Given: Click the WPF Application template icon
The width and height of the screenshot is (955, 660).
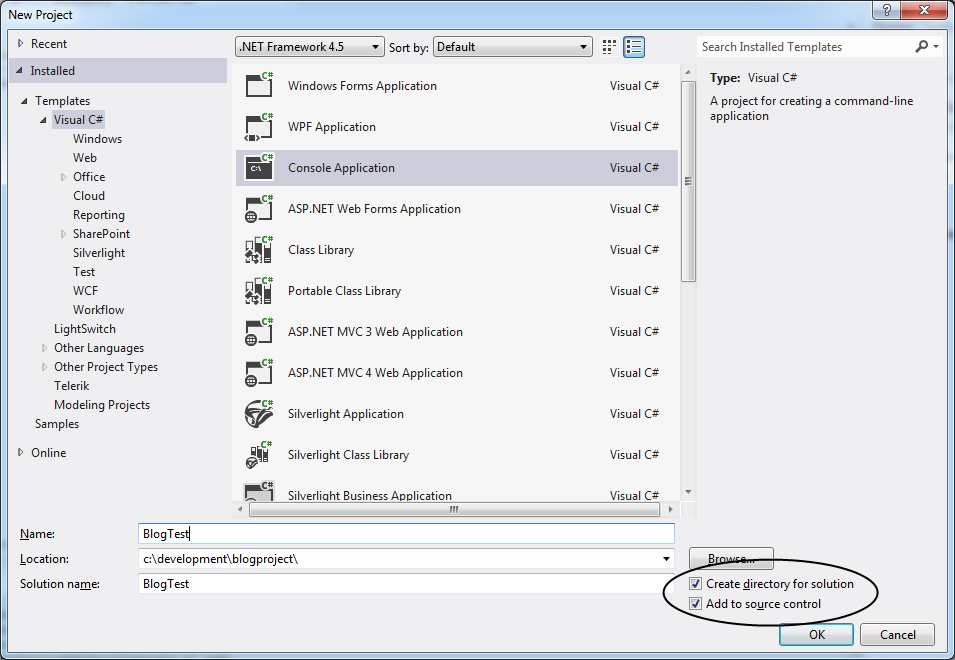Looking at the screenshot, I should 259,127.
